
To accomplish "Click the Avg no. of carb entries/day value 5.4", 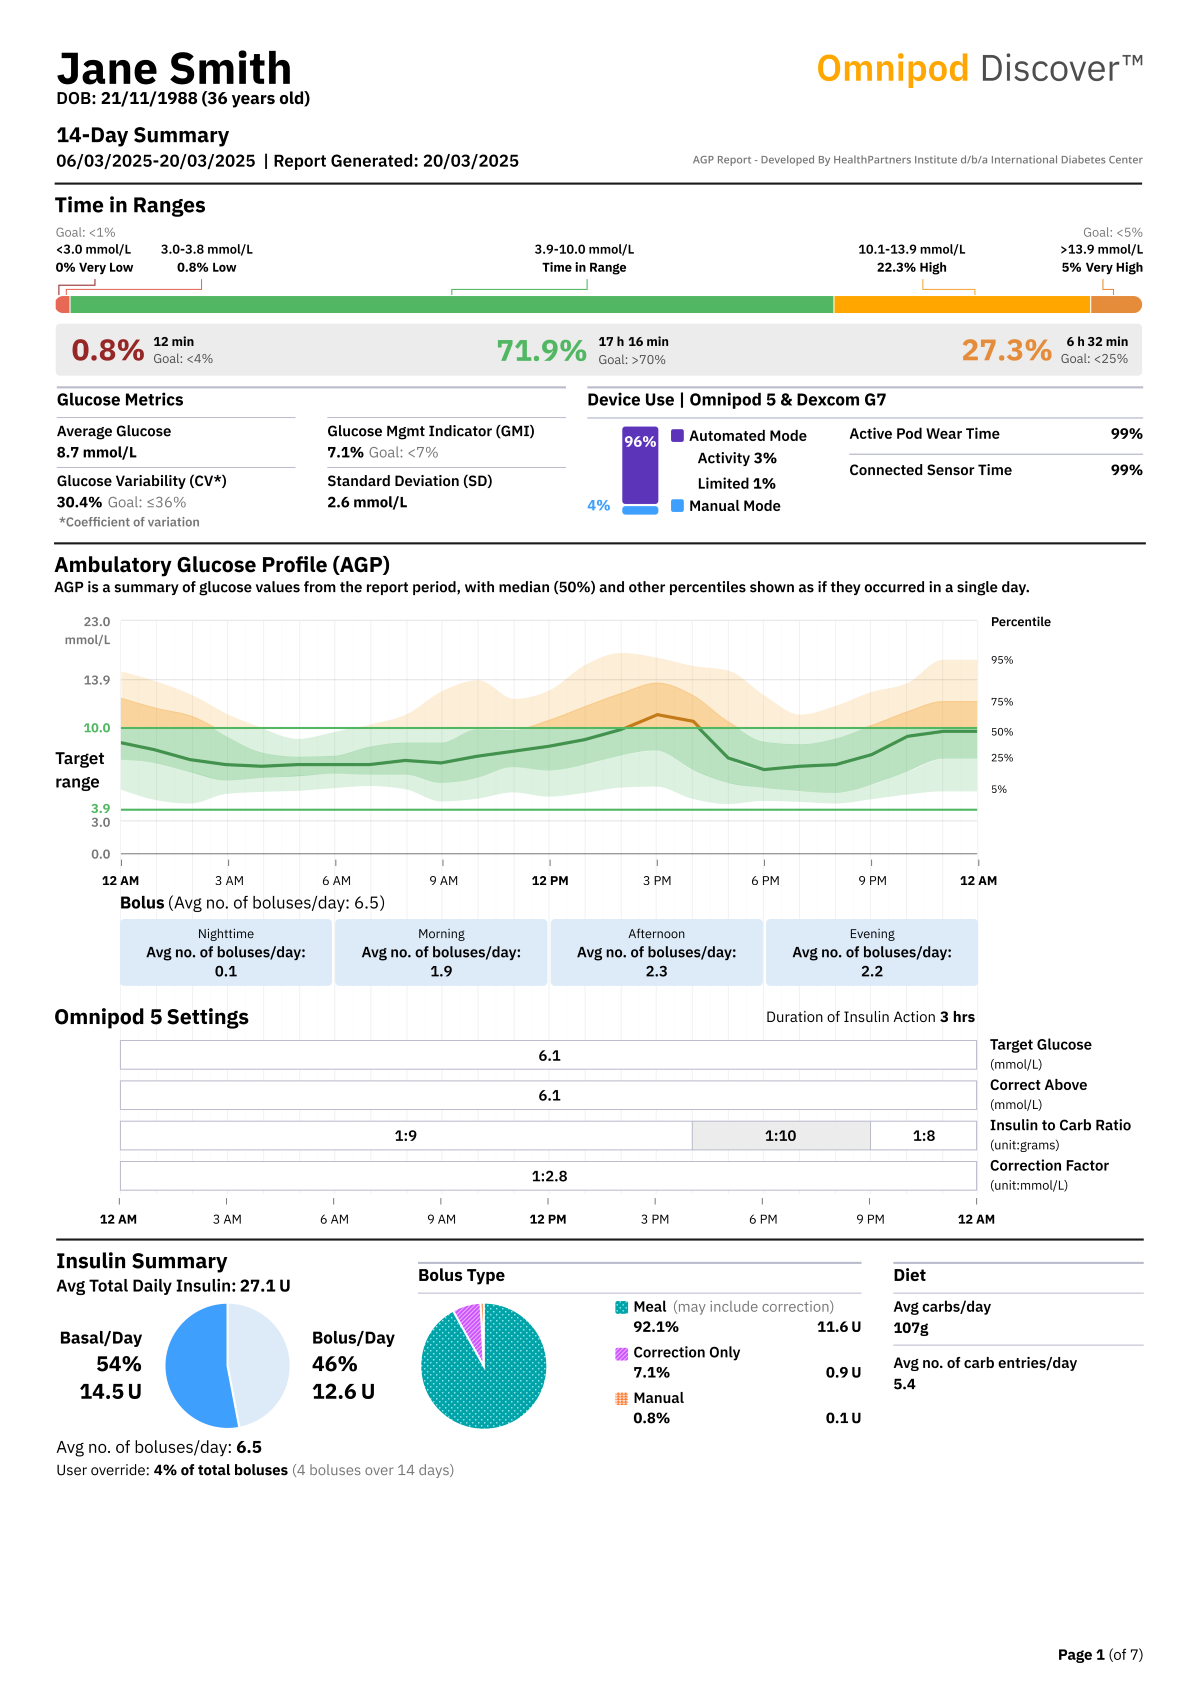I will point(904,1384).
